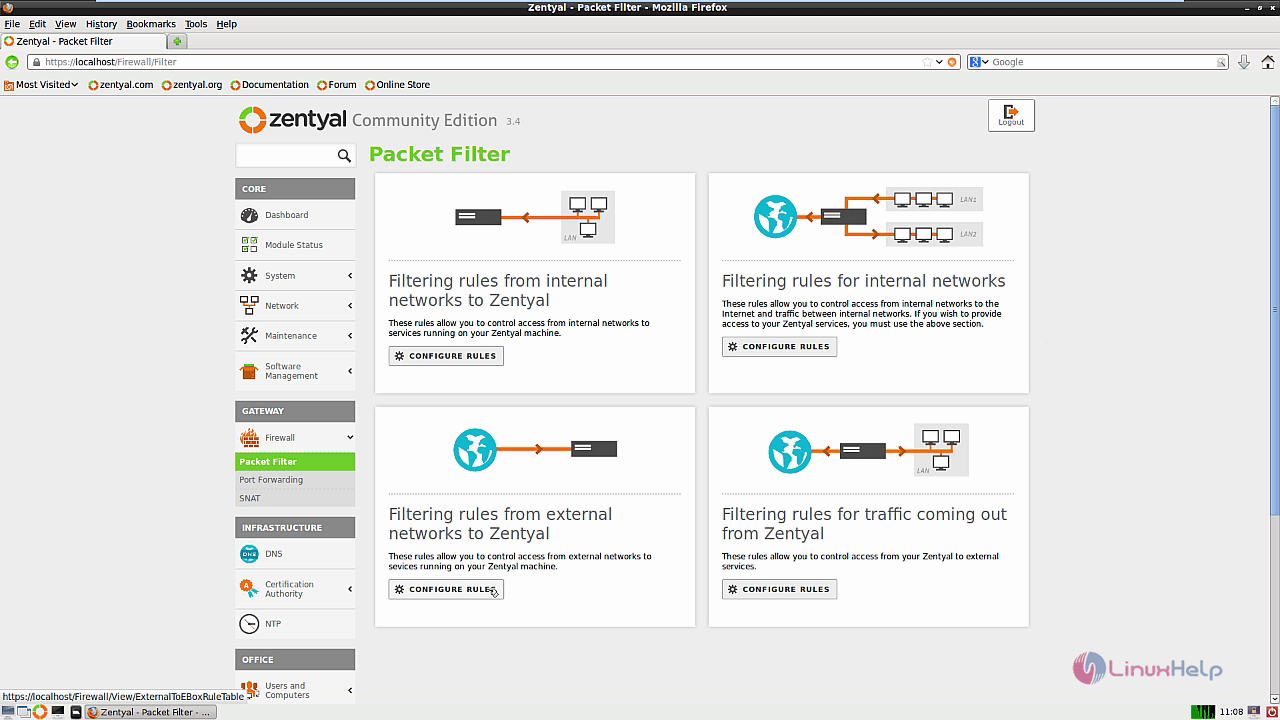Open the zentyal.org bookmark

pos(191,85)
